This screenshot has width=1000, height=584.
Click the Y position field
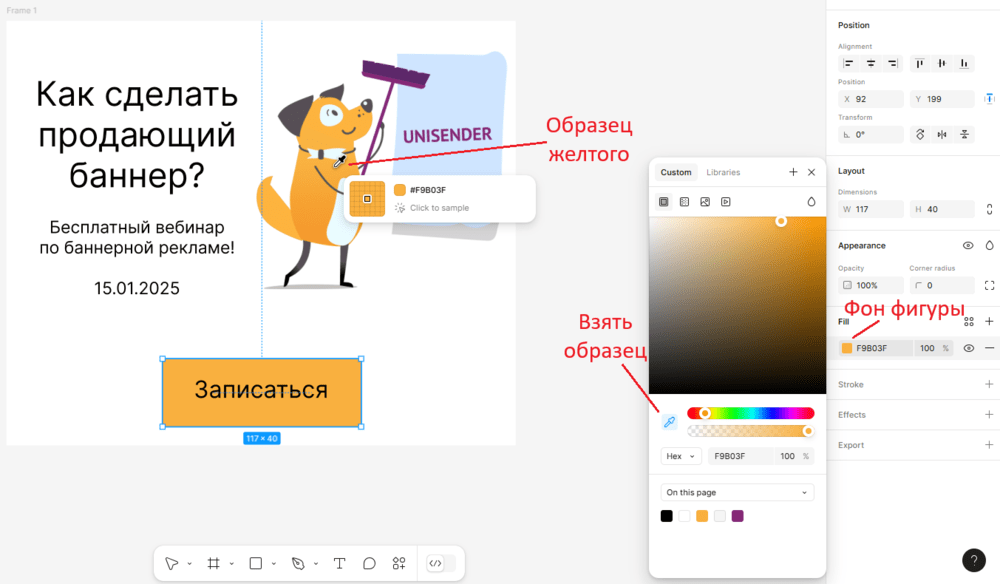pos(942,99)
